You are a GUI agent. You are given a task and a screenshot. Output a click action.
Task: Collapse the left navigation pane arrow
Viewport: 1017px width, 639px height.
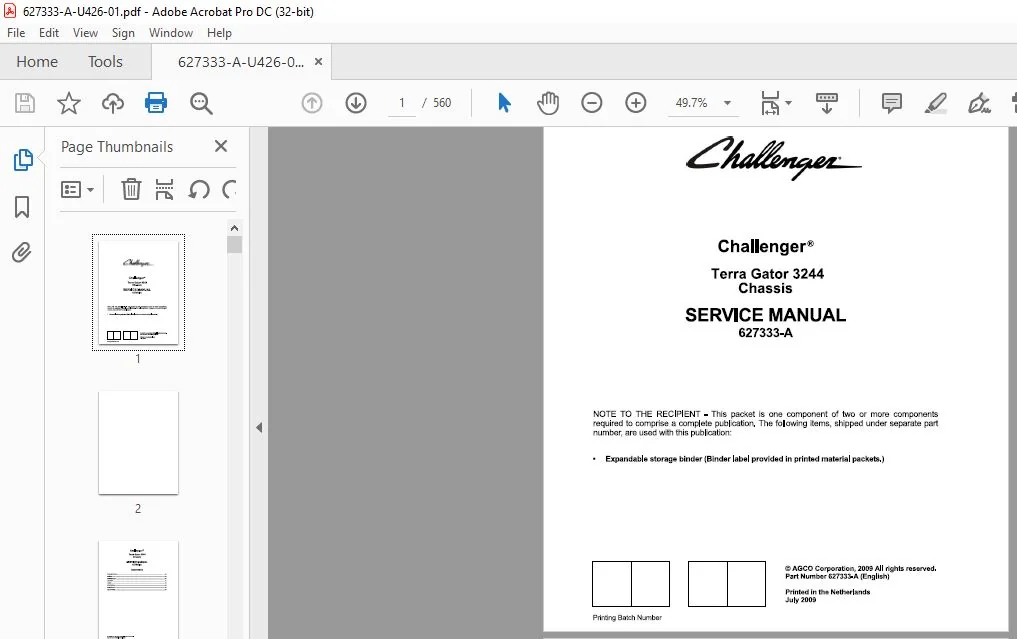[x=259, y=428]
